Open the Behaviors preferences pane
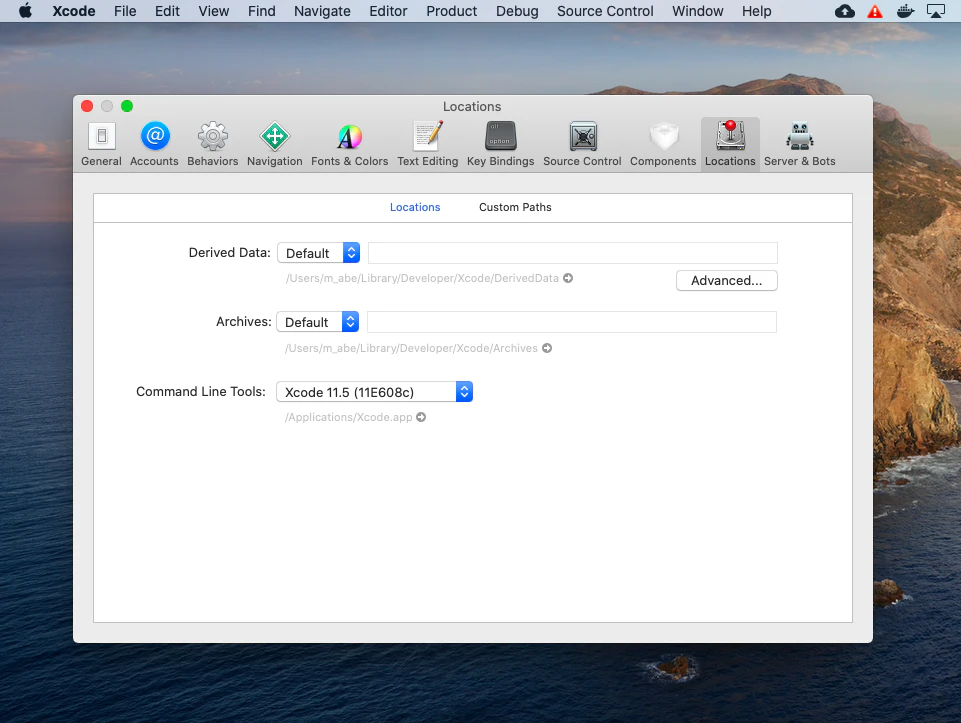The image size is (961, 723). (213, 145)
